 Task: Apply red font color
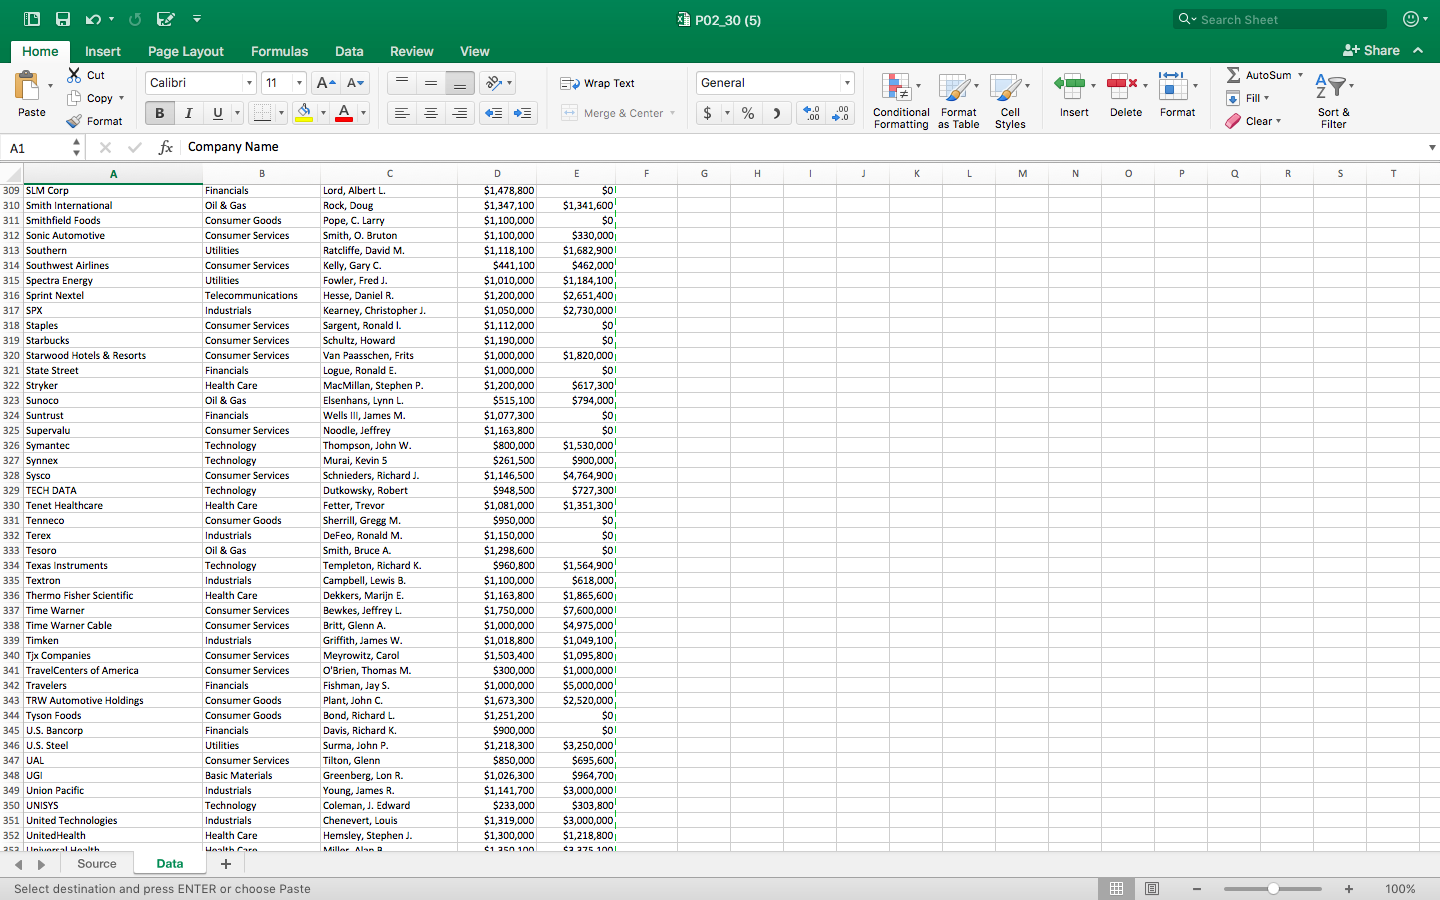tap(344, 113)
